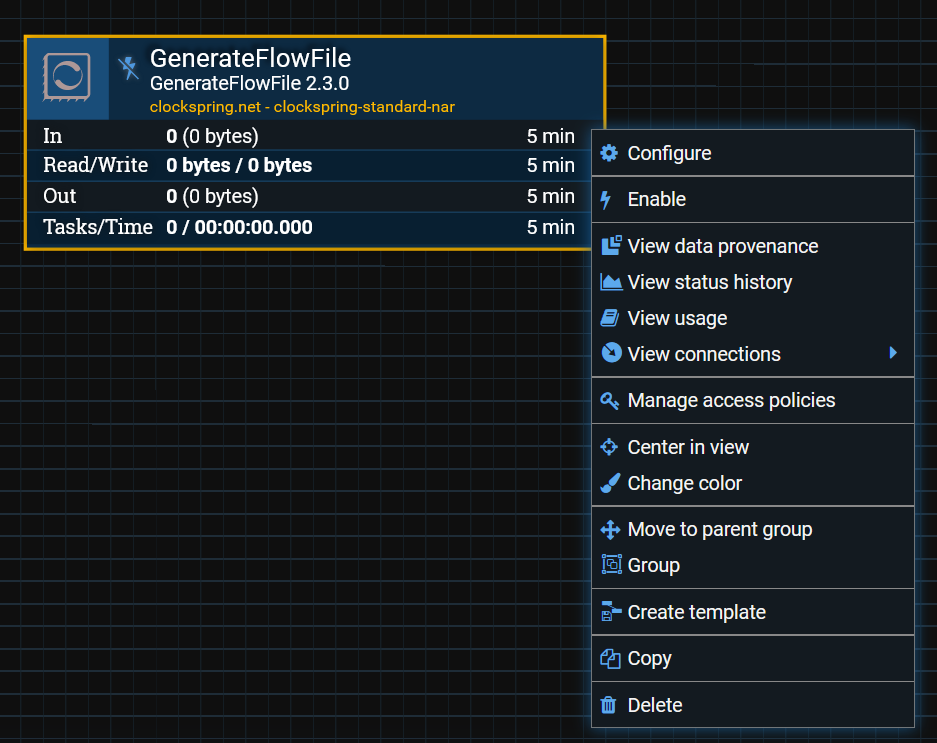The image size is (937, 743).
Task: Click the Read/Write row label
Action: coord(96,165)
